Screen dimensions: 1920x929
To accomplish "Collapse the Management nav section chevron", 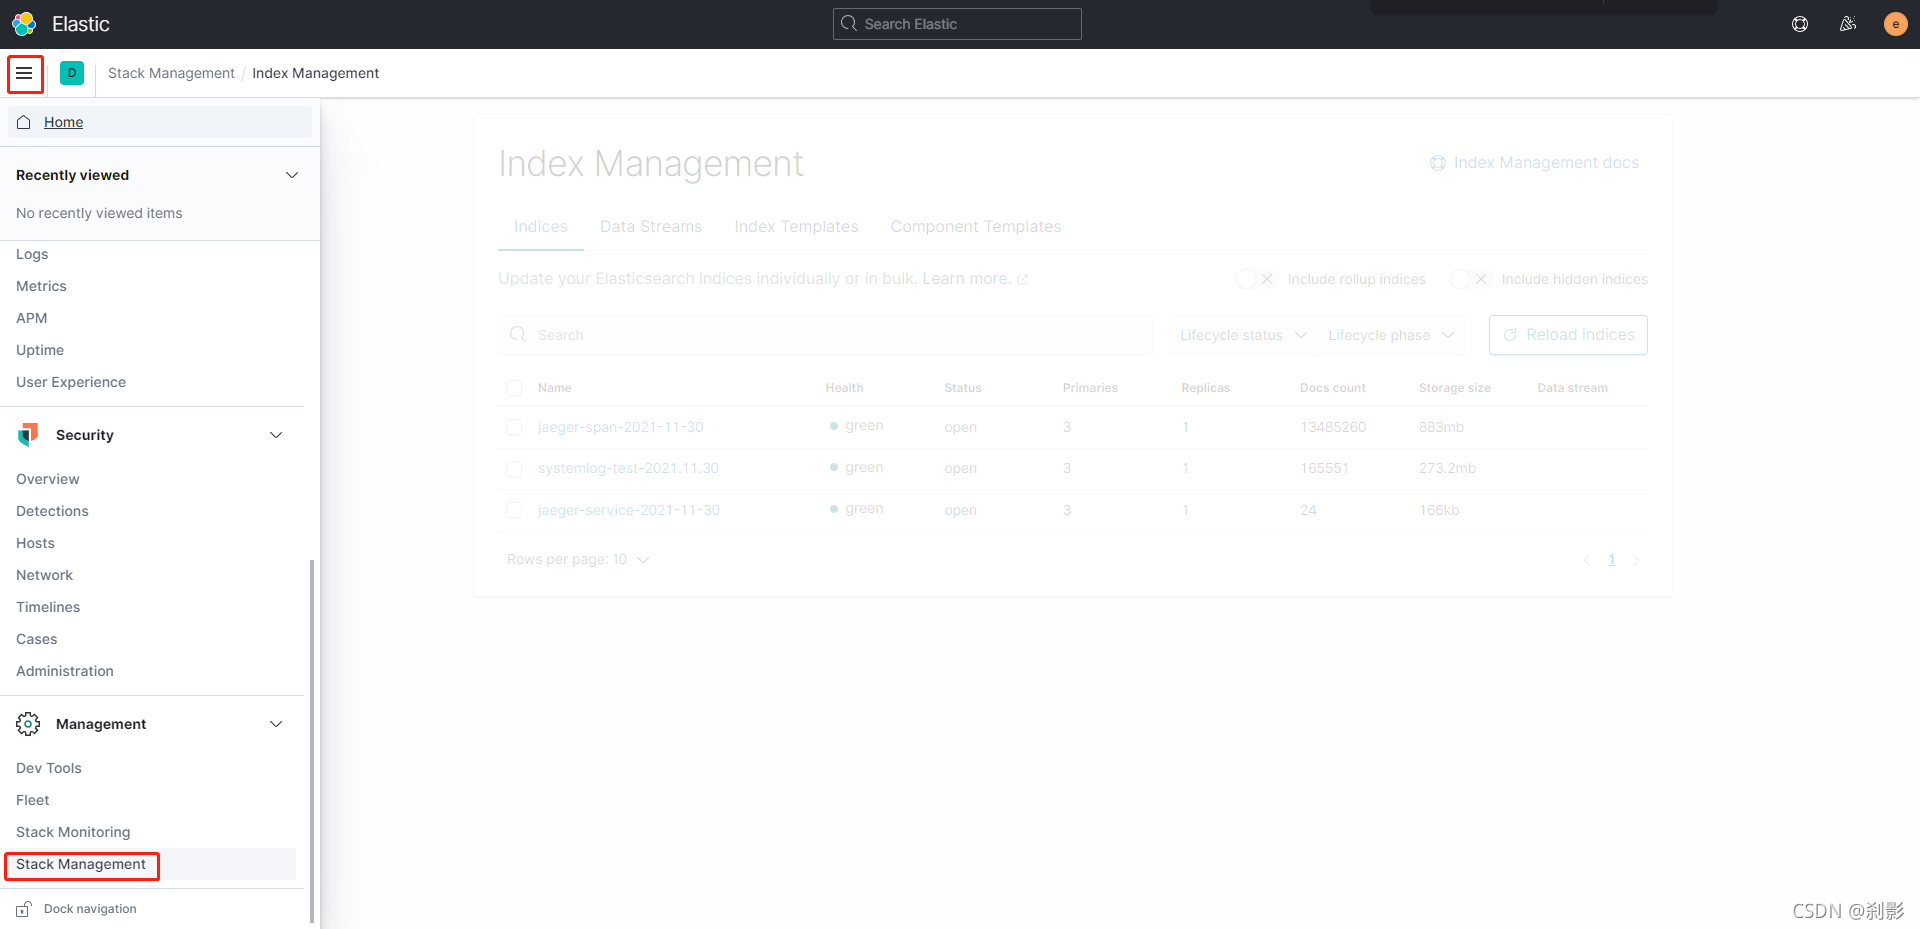I will tap(276, 724).
